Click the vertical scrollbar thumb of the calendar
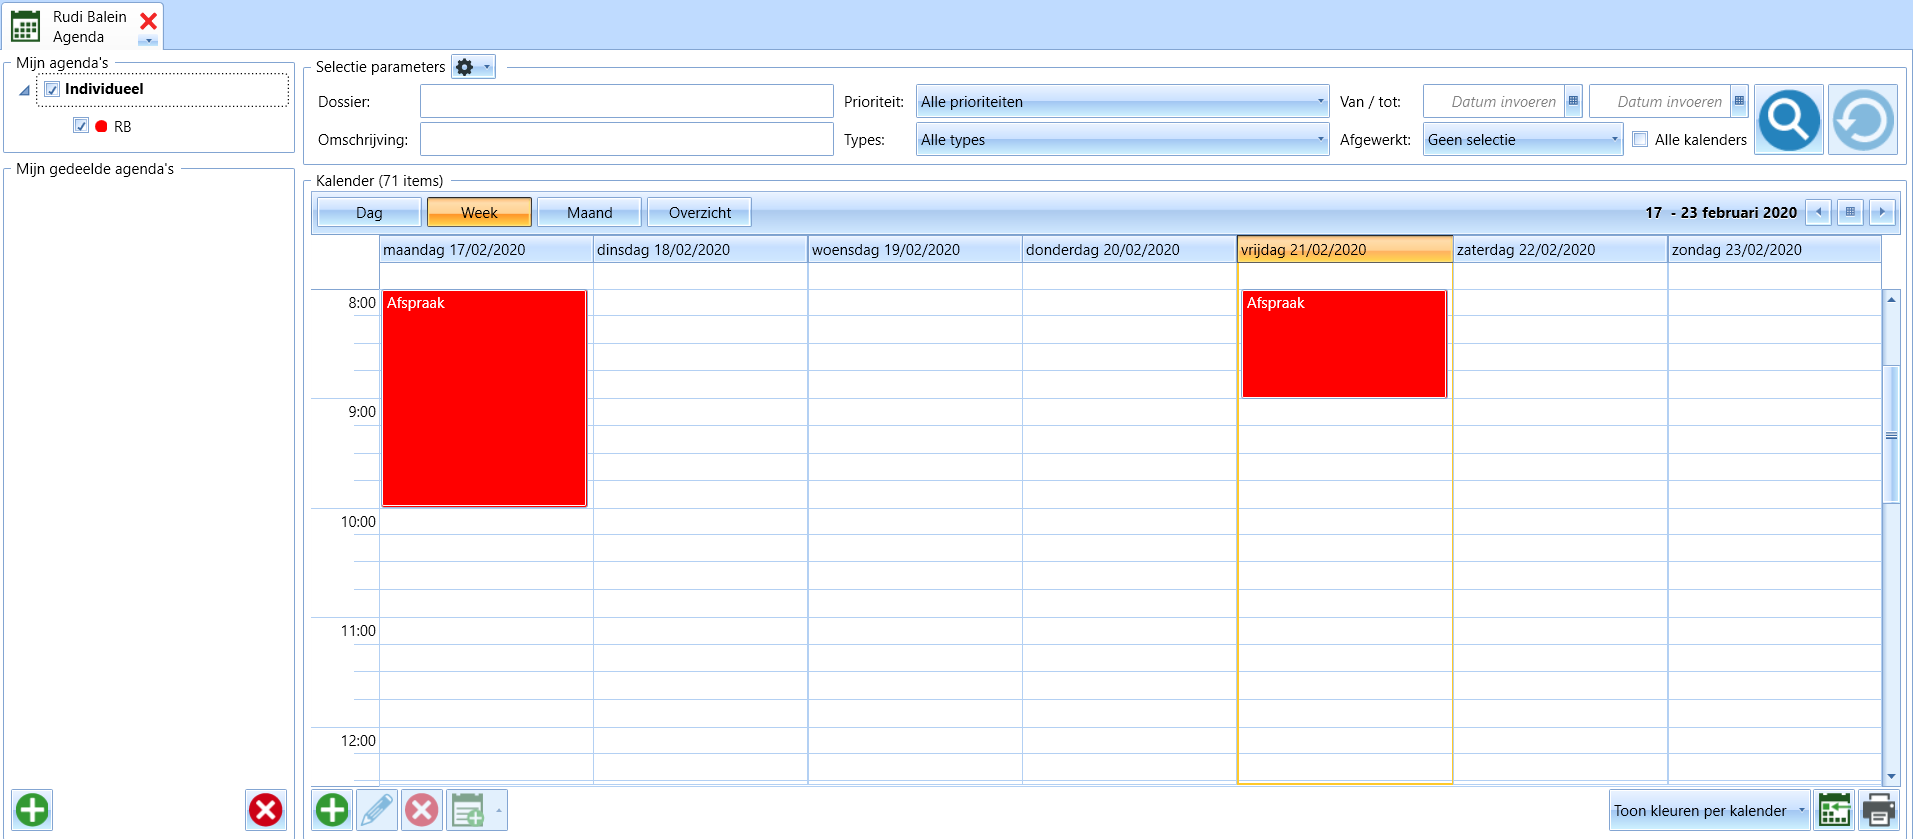Screen dimensions: 1914x839 (1891, 435)
